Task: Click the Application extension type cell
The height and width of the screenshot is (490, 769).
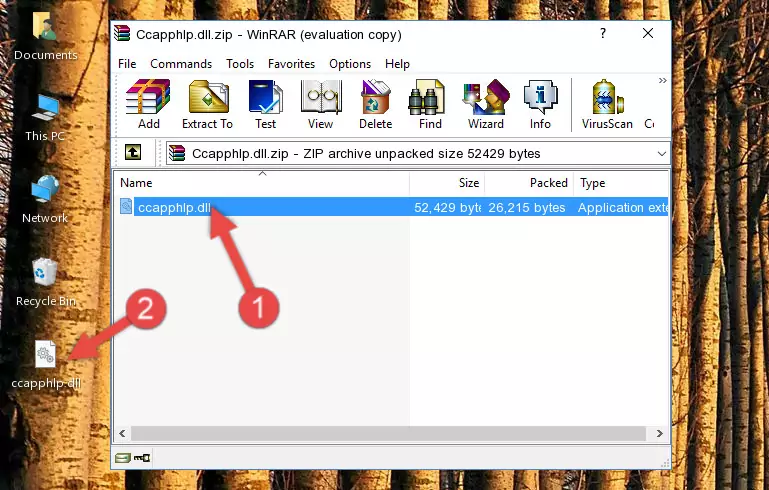Action: (x=622, y=207)
